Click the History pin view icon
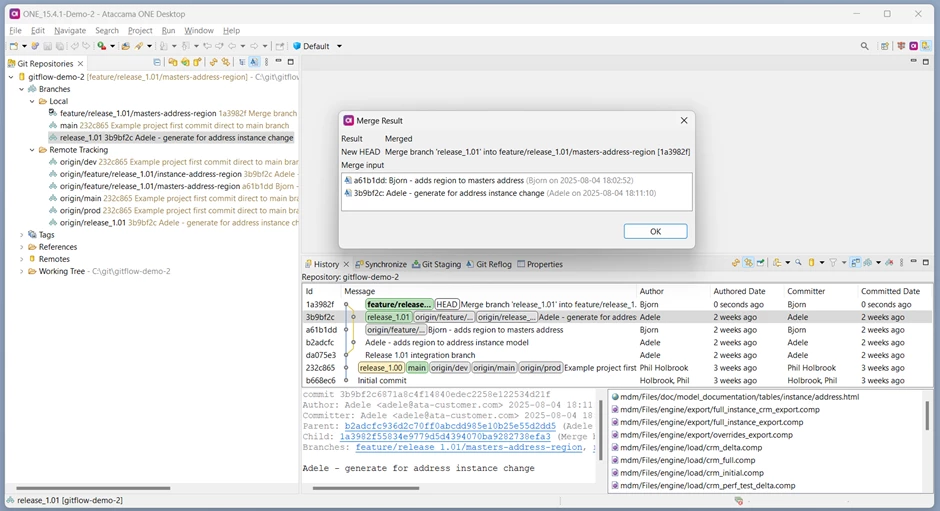940x511 pixels. pyautogui.click(x=761, y=263)
